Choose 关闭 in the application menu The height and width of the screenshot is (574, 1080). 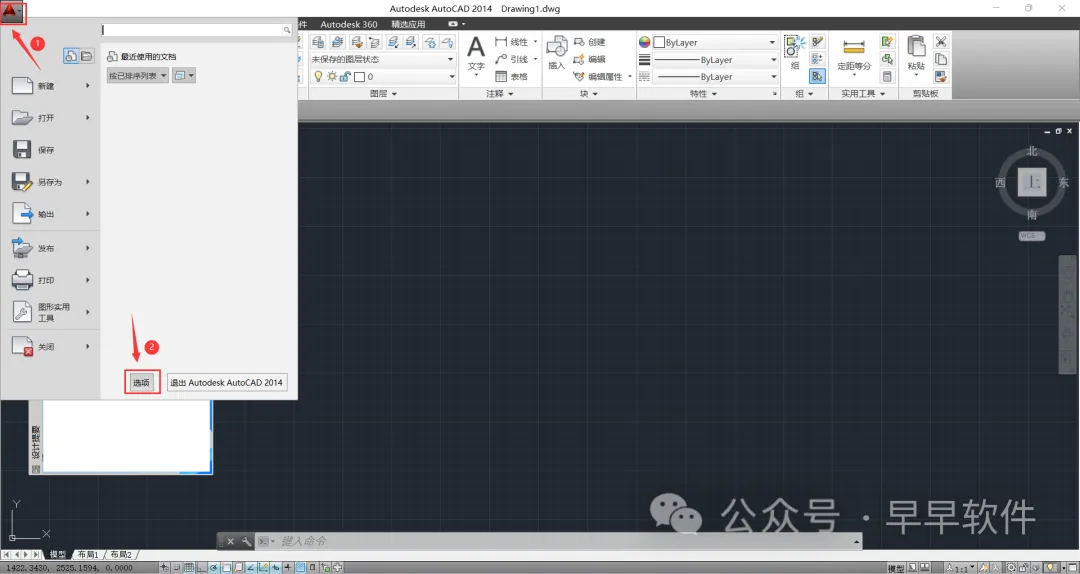tap(50, 347)
